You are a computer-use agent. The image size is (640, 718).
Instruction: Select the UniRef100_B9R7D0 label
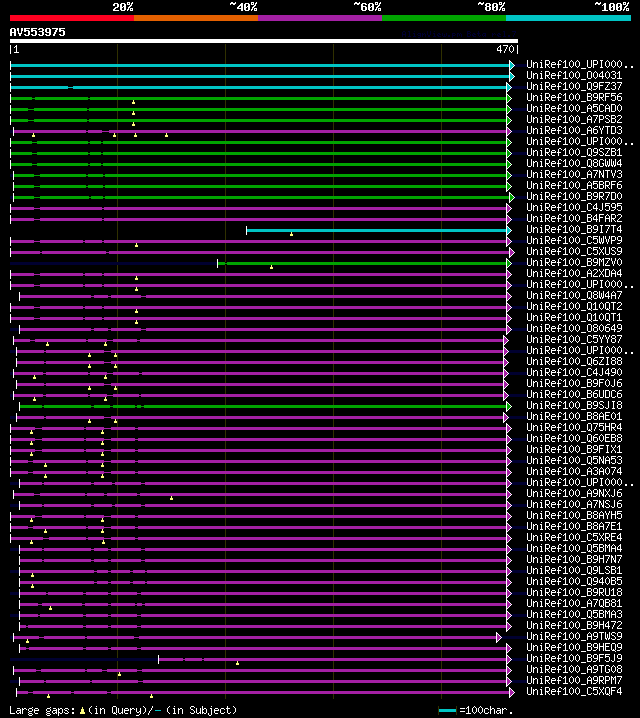click(574, 196)
